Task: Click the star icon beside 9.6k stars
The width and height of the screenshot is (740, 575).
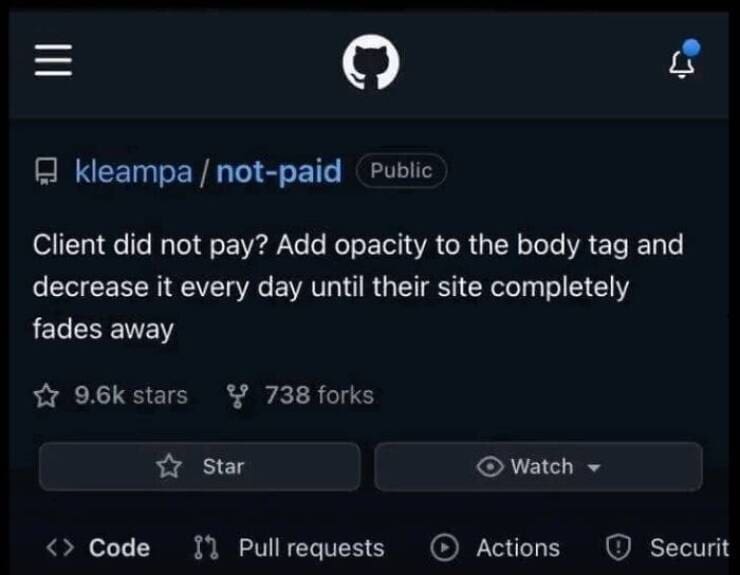Action: coord(46,396)
